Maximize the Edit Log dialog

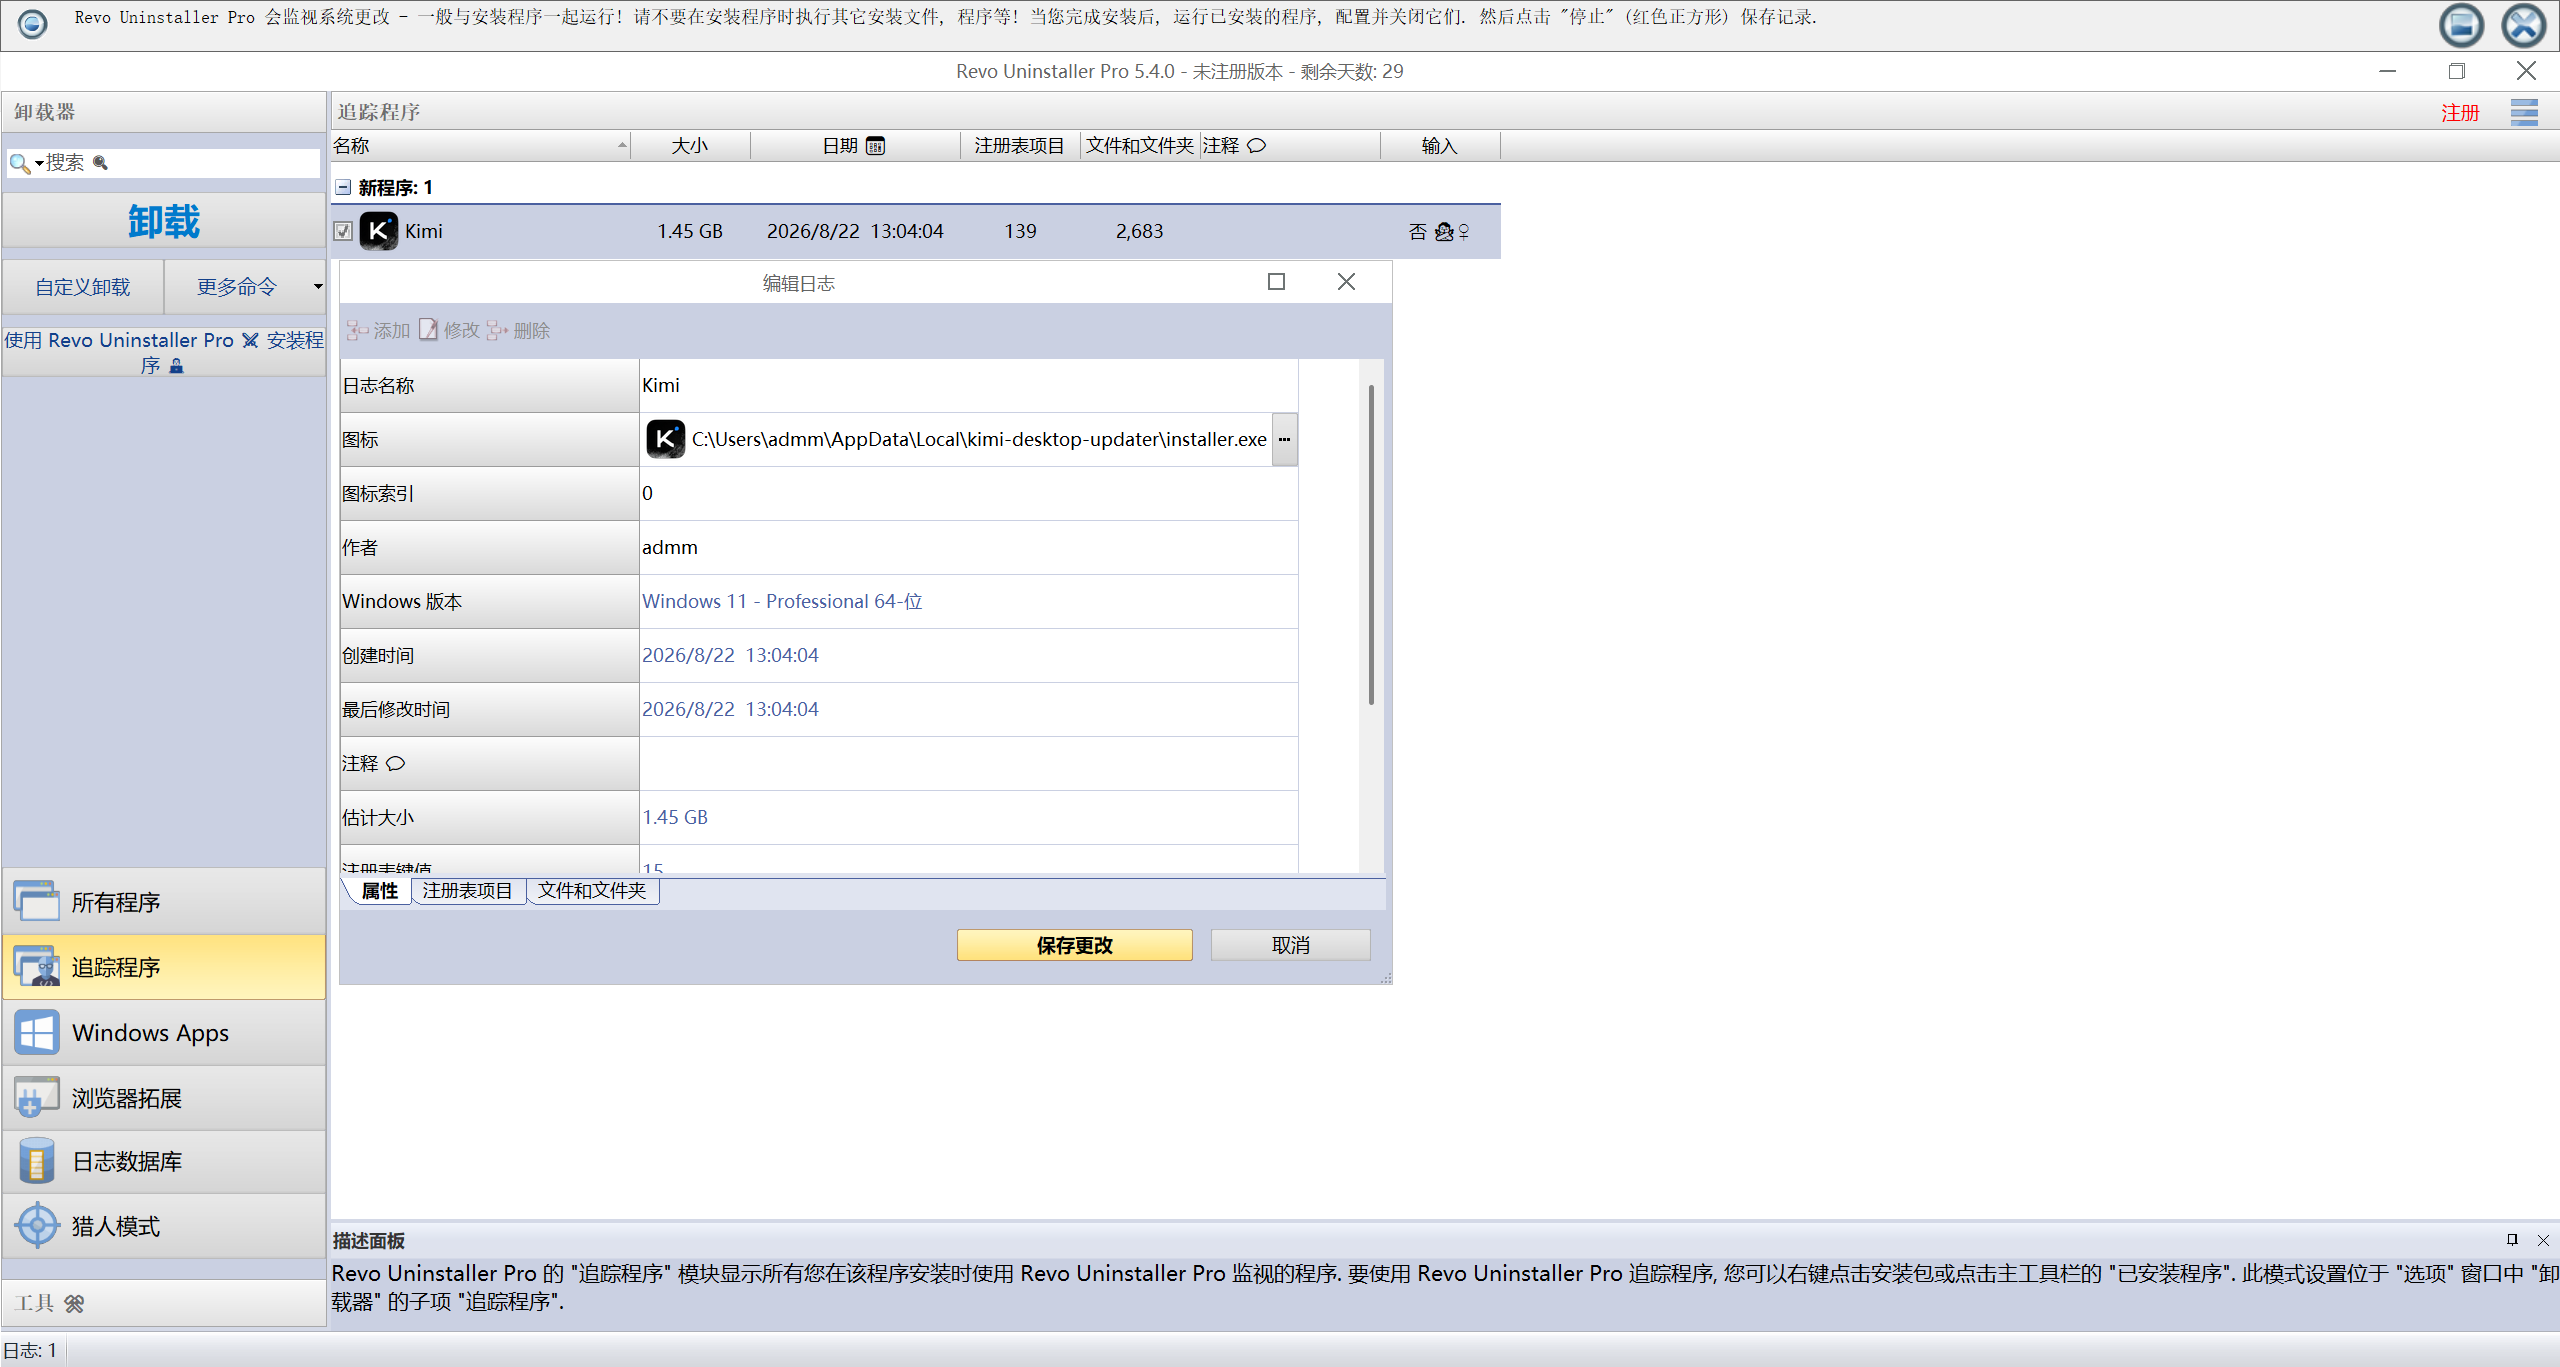pyautogui.click(x=1276, y=282)
